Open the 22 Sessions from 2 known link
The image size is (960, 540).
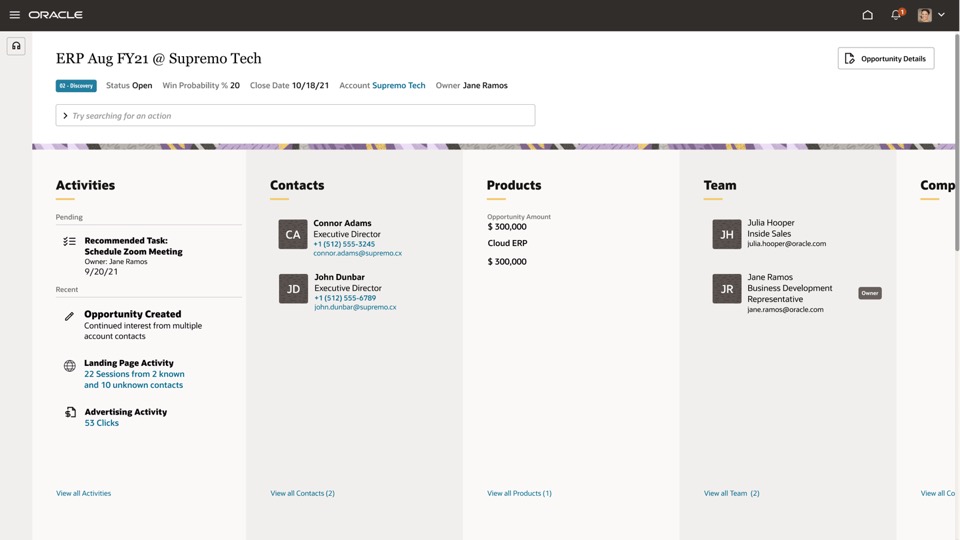coord(134,380)
